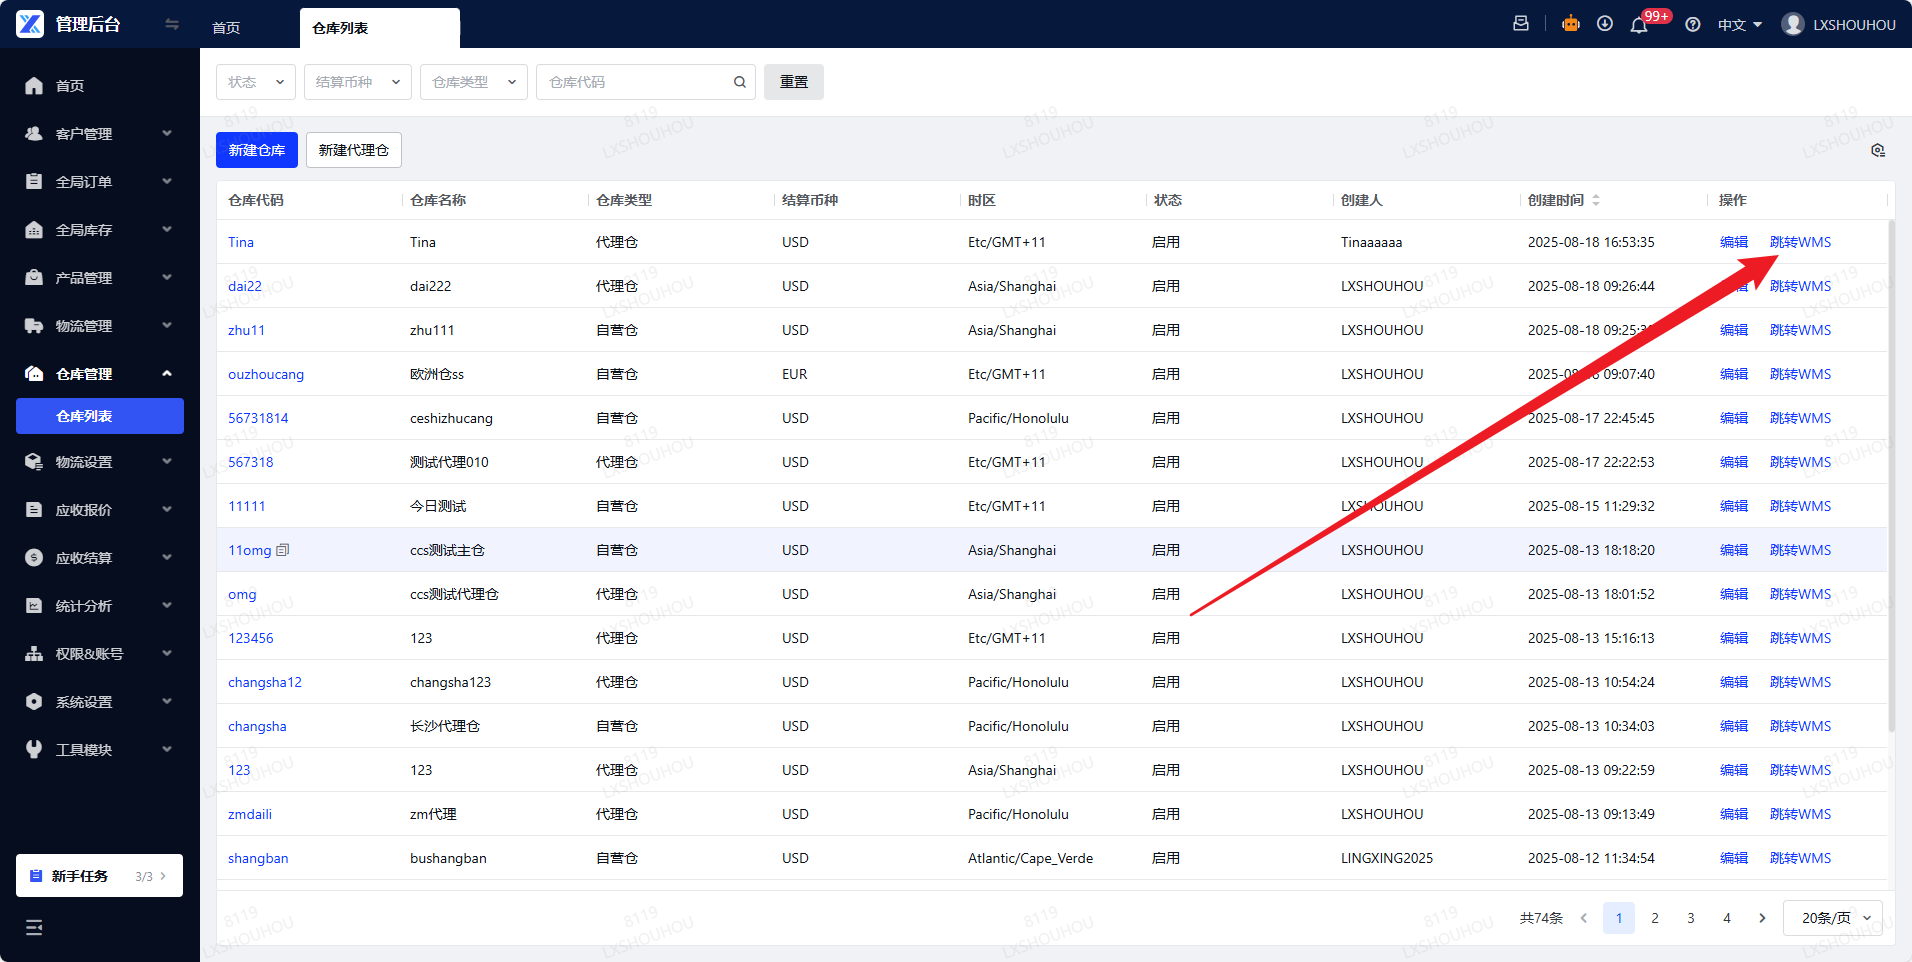Click the inbox tray icon in header

[1521, 24]
